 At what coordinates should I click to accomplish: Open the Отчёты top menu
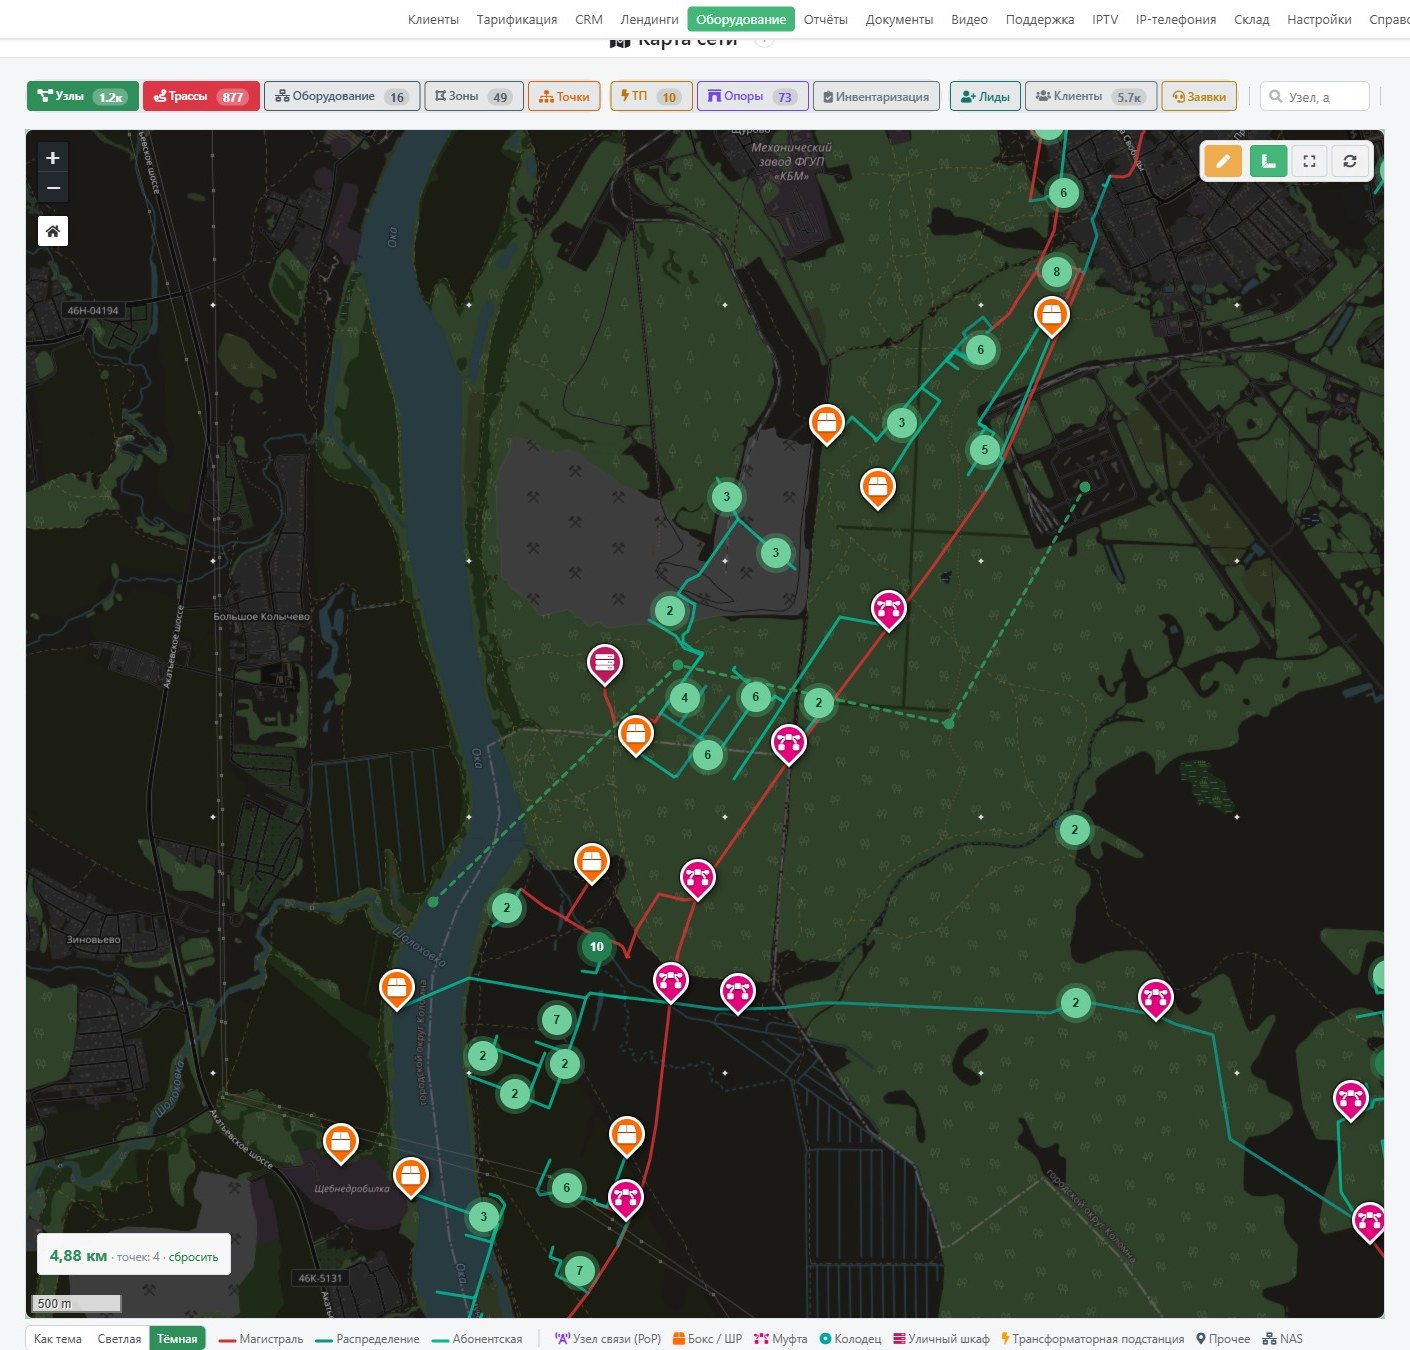click(825, 19)
